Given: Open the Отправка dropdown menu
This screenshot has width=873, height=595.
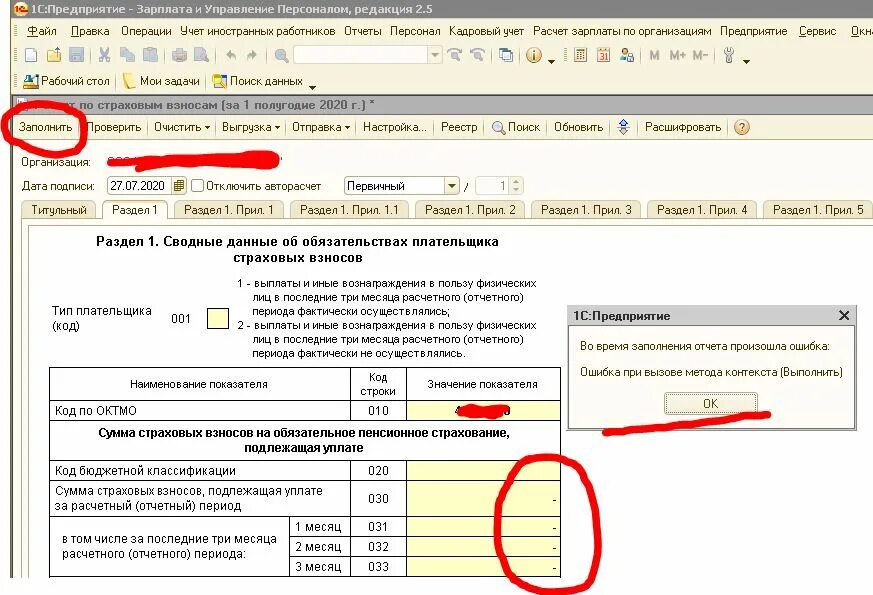Looking at the screenshot, I should tap(321, 127).
